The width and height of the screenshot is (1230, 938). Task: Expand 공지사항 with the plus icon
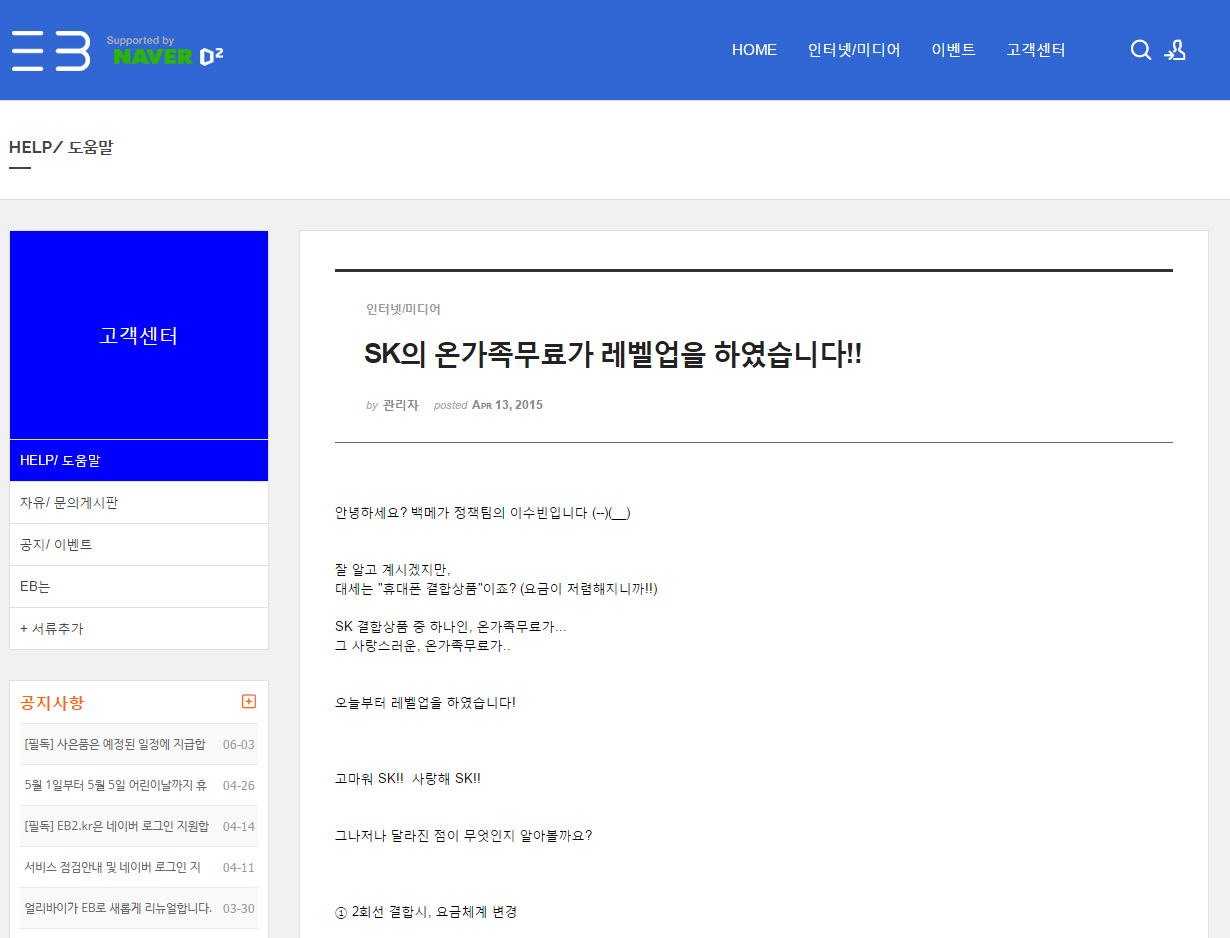[249, 702]
